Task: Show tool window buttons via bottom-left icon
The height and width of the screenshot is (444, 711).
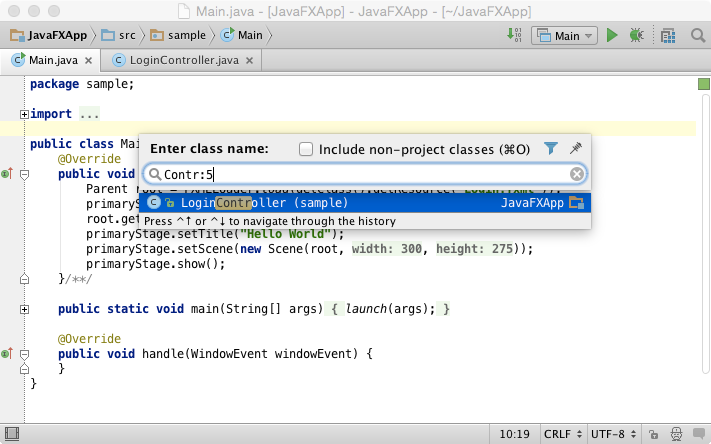Action: point(12,434)
